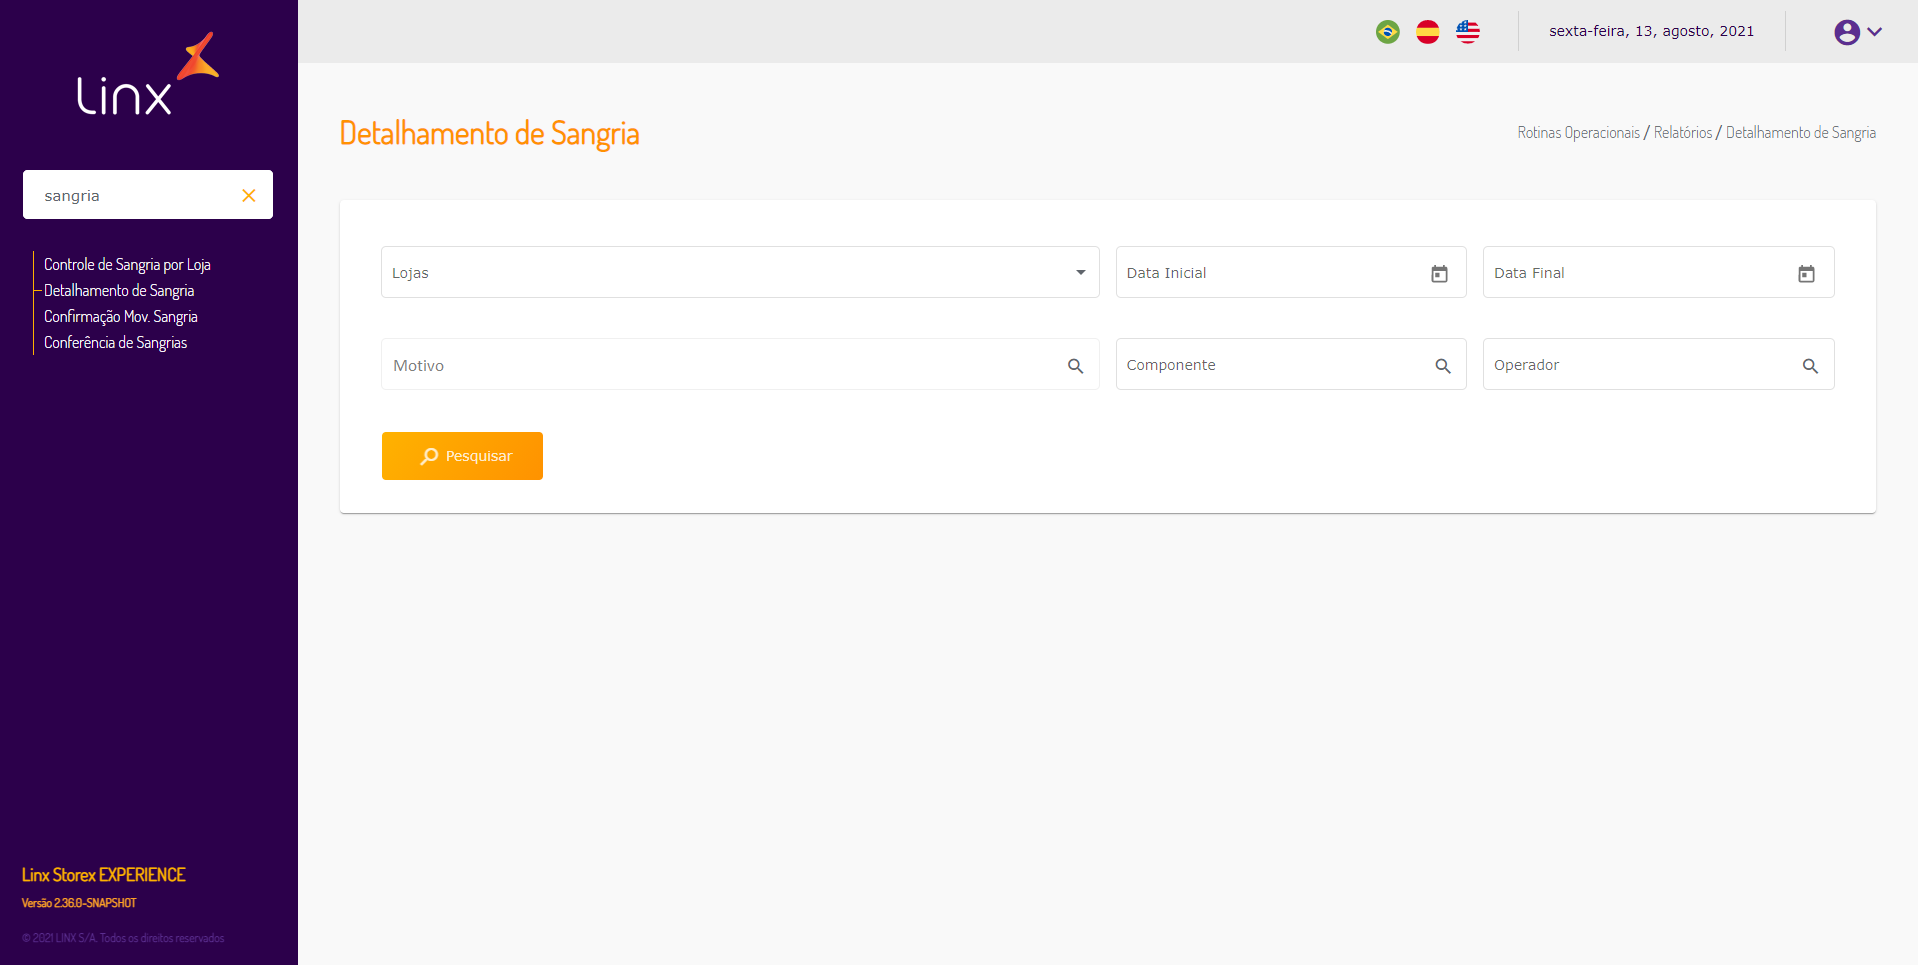Open Controle de Sangria por Loja
1919x965 pixels.
[127, 265]
